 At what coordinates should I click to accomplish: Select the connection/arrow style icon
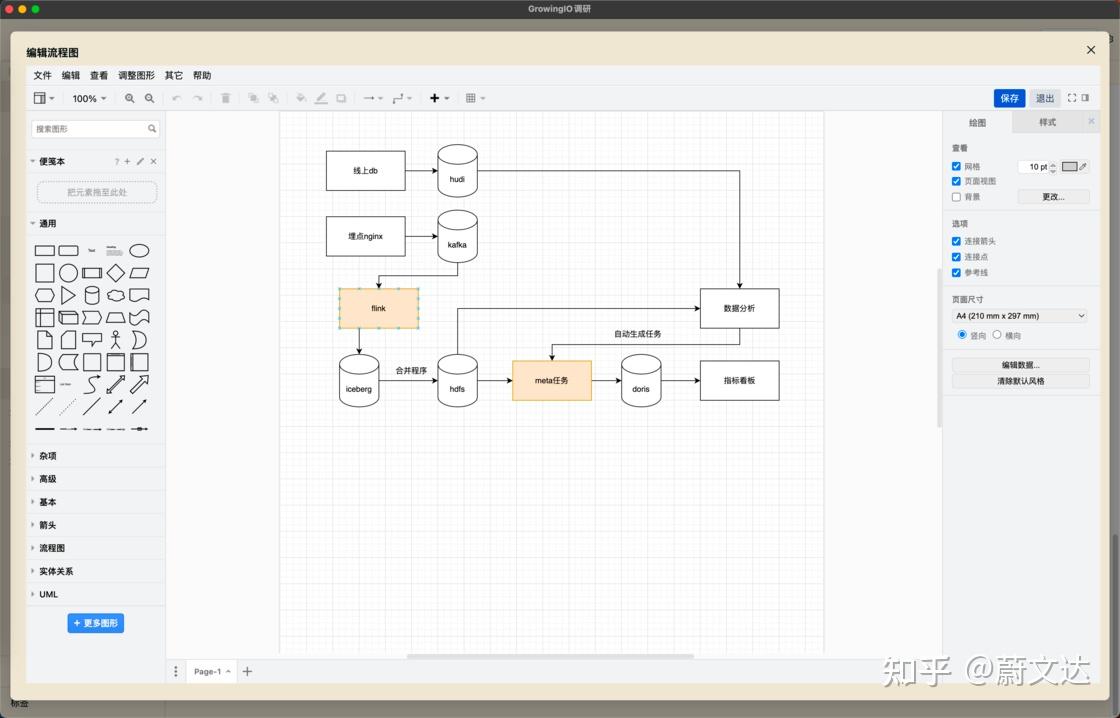[369, 98]
